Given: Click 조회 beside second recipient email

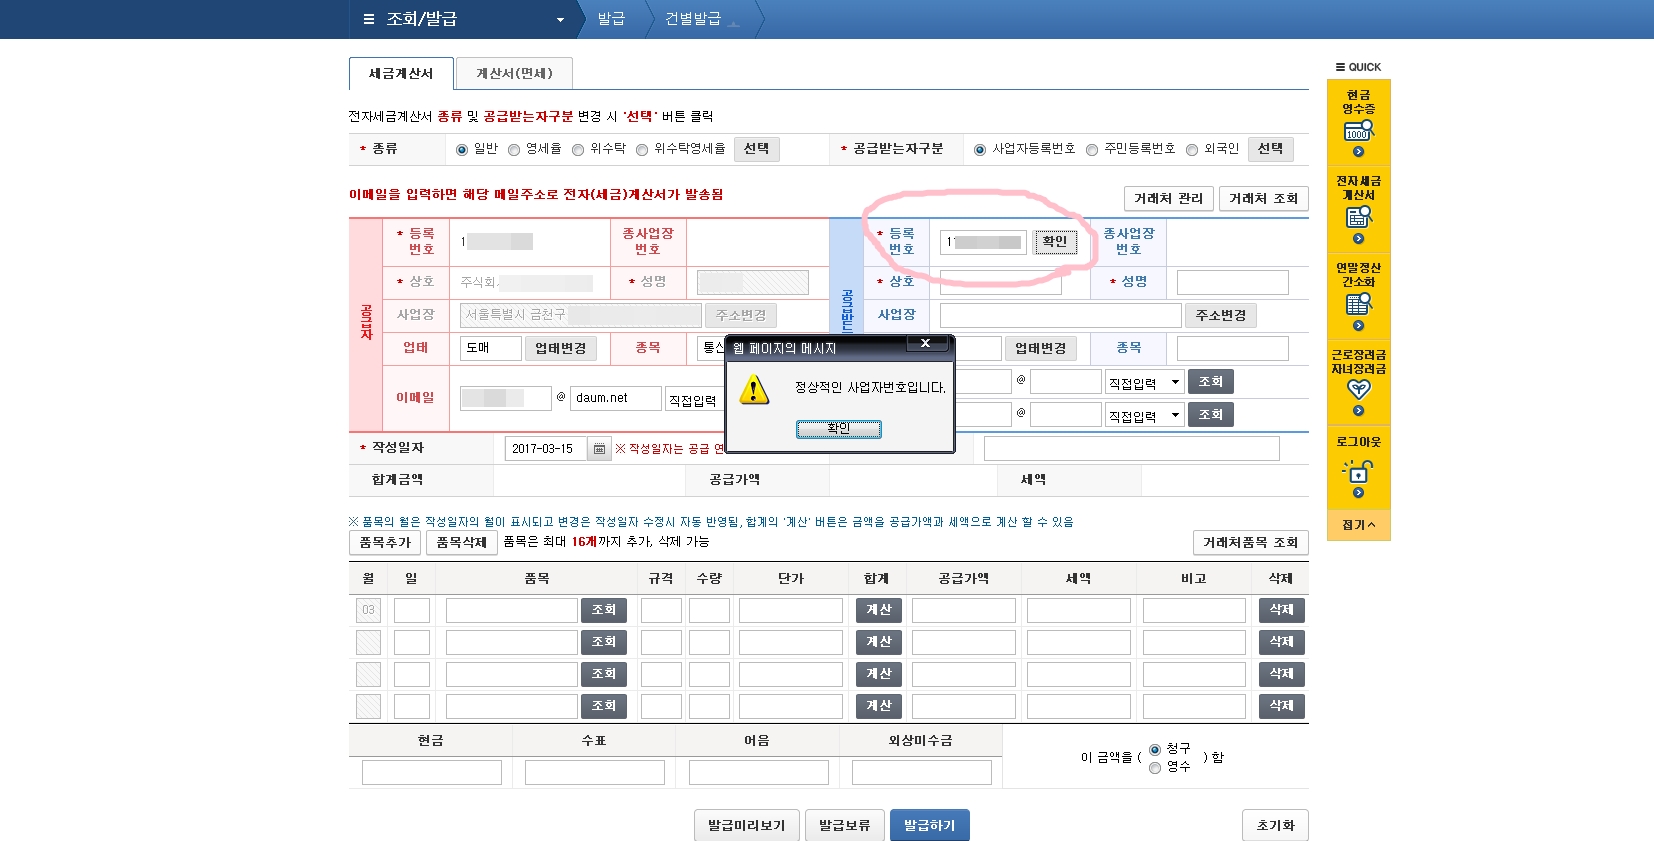Looking at the screenshot, I should [x=1210, y=415].
